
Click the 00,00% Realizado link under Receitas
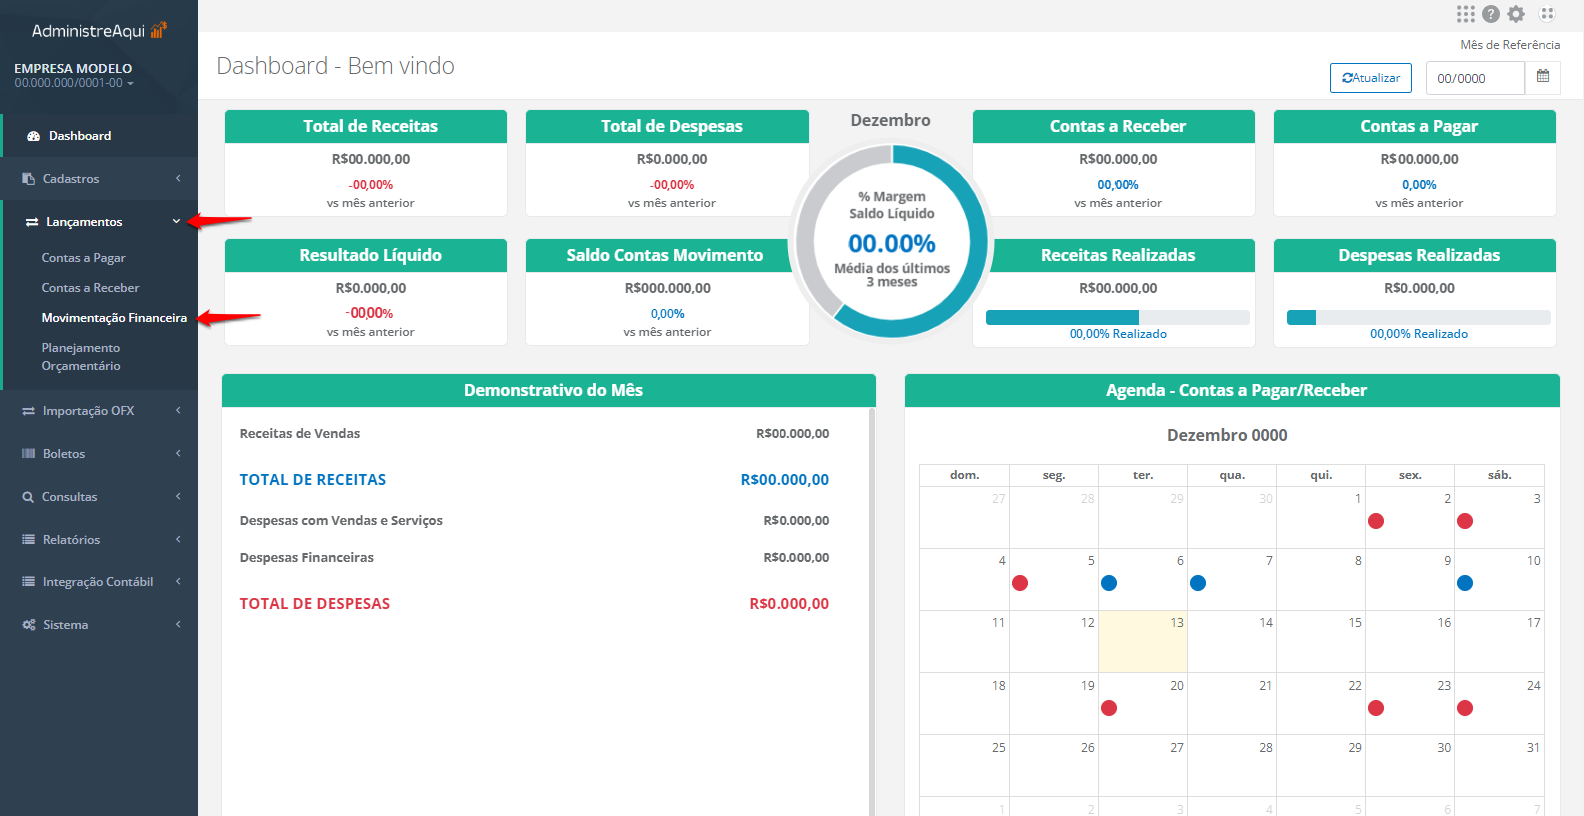click(1118, 334)
